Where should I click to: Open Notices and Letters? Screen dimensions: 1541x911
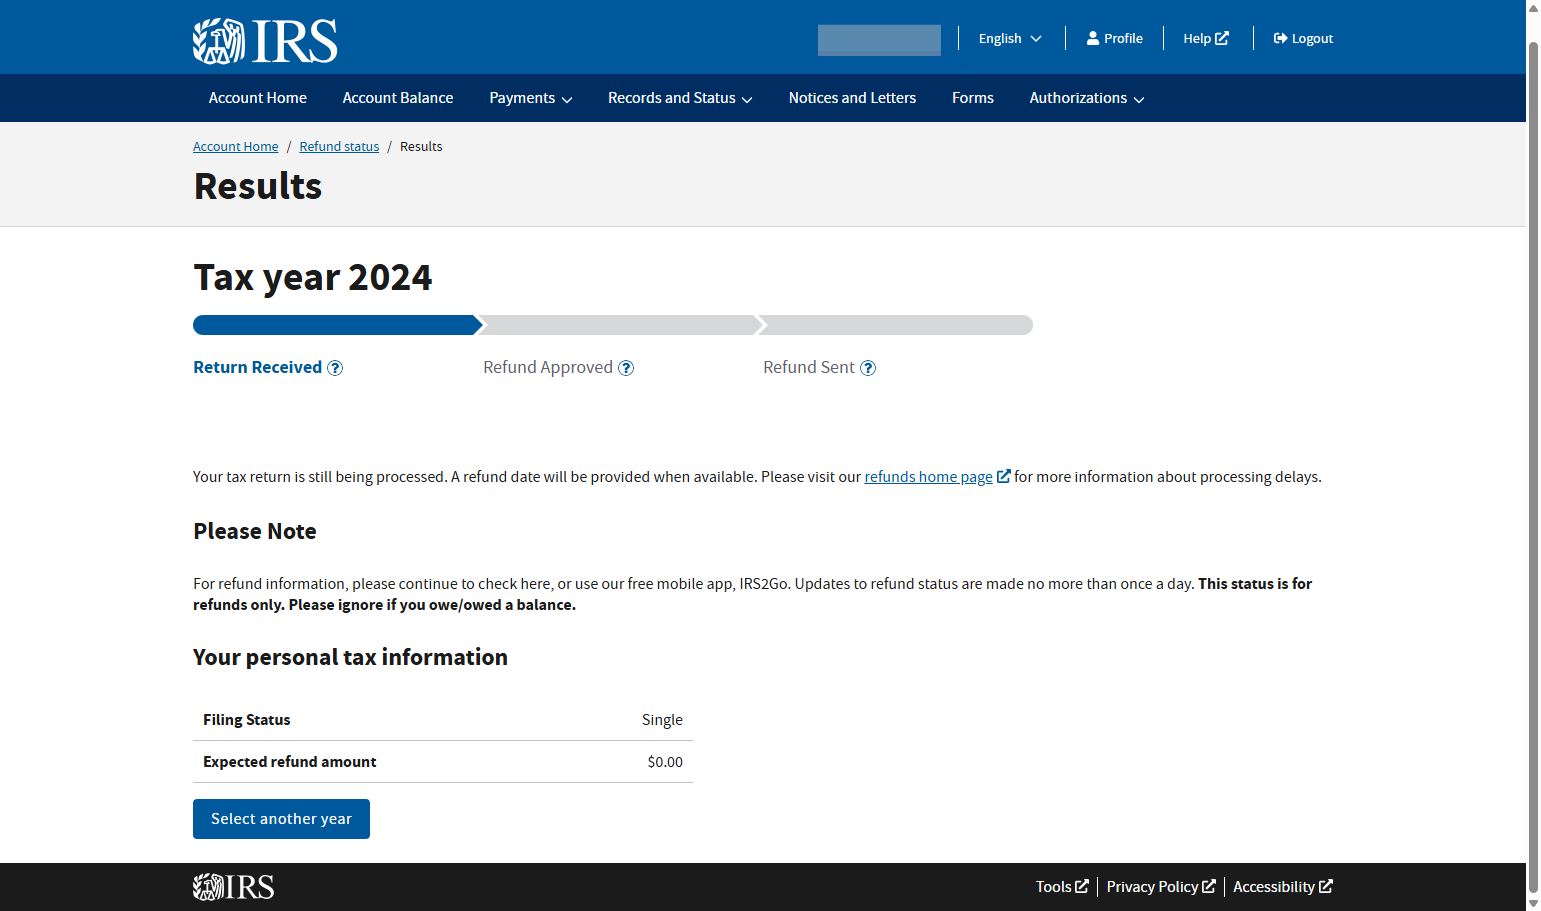click(852, 98)
